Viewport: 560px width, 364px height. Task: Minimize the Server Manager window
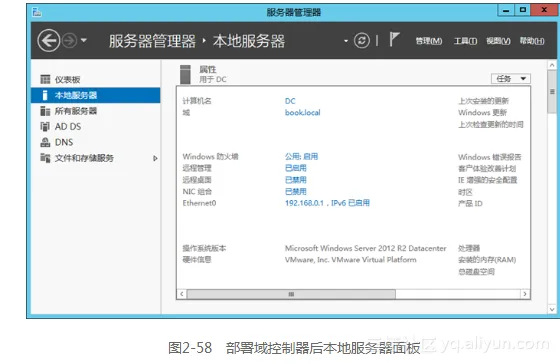click(x=506, y=10)
